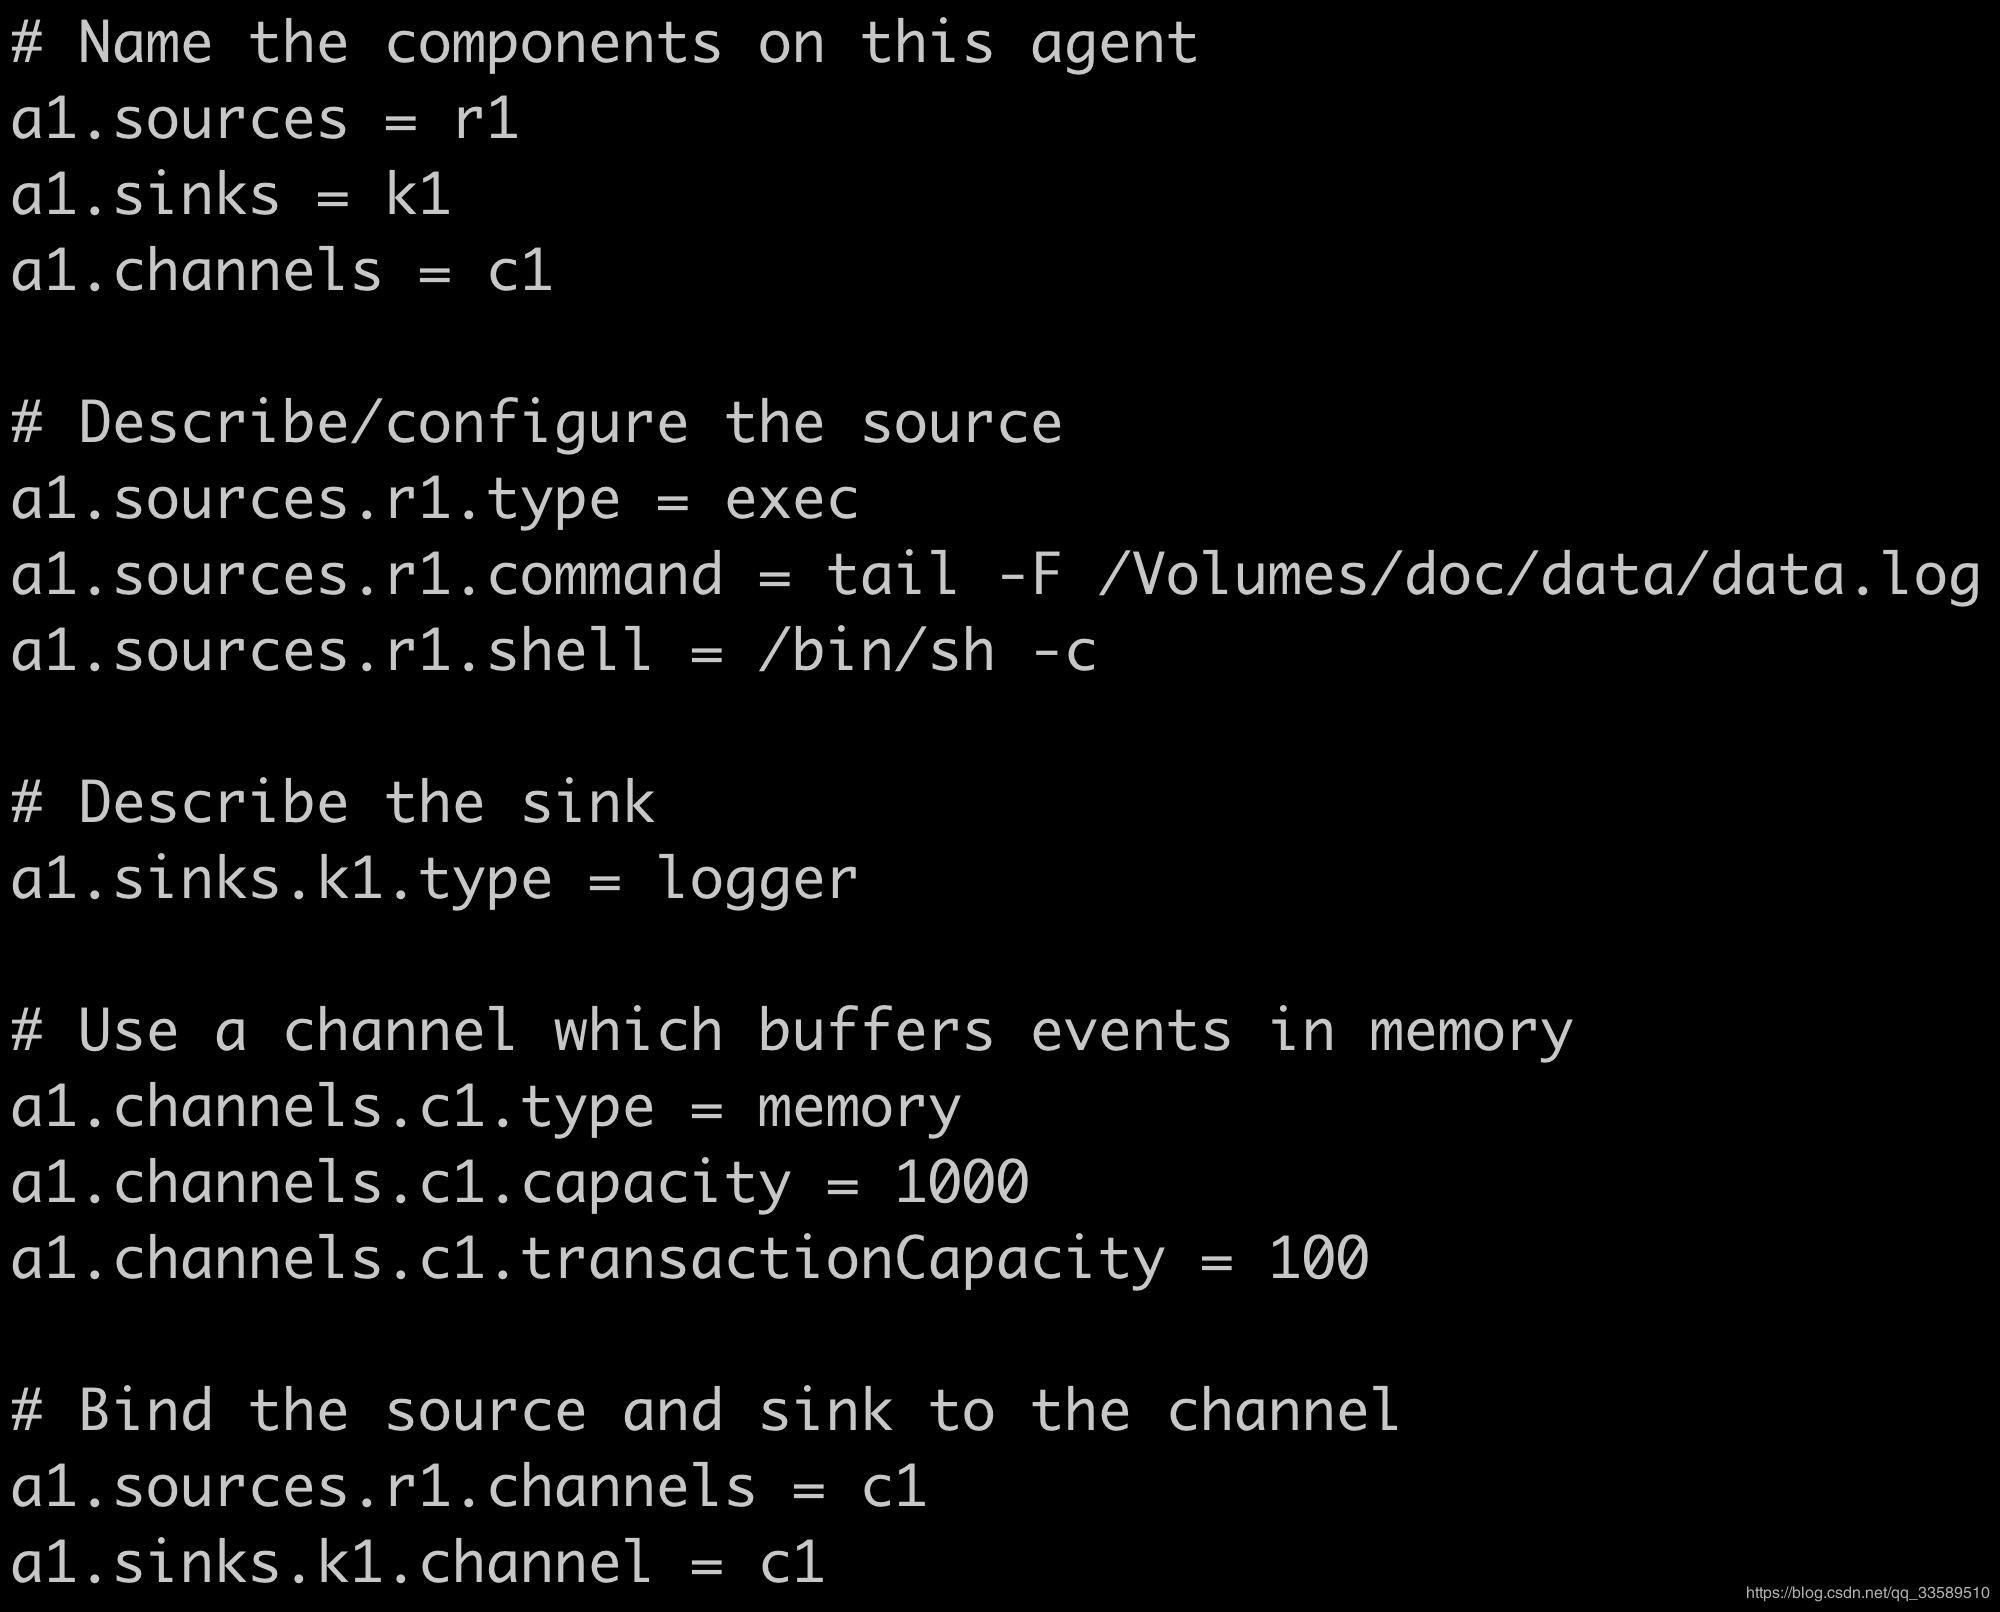Viewport: 2000px width, 1612px height.
Task: Click the csdn blog watermark URL
Action: click(1867, 1593)
